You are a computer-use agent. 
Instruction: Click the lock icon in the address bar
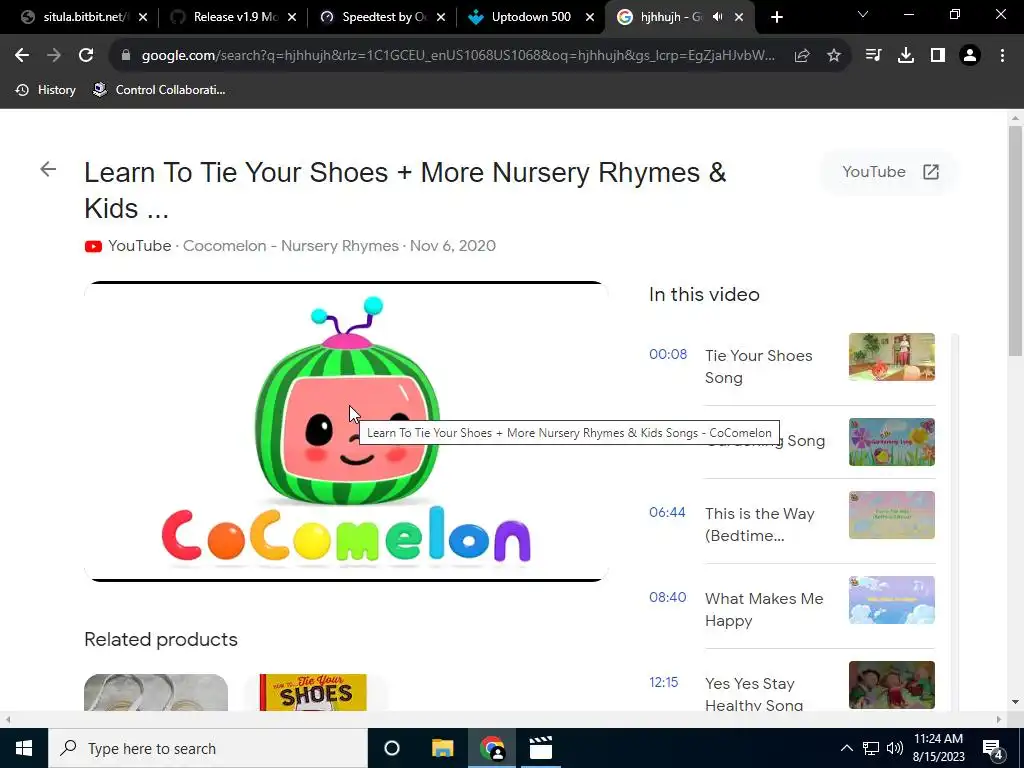click(x=126, y=56)
